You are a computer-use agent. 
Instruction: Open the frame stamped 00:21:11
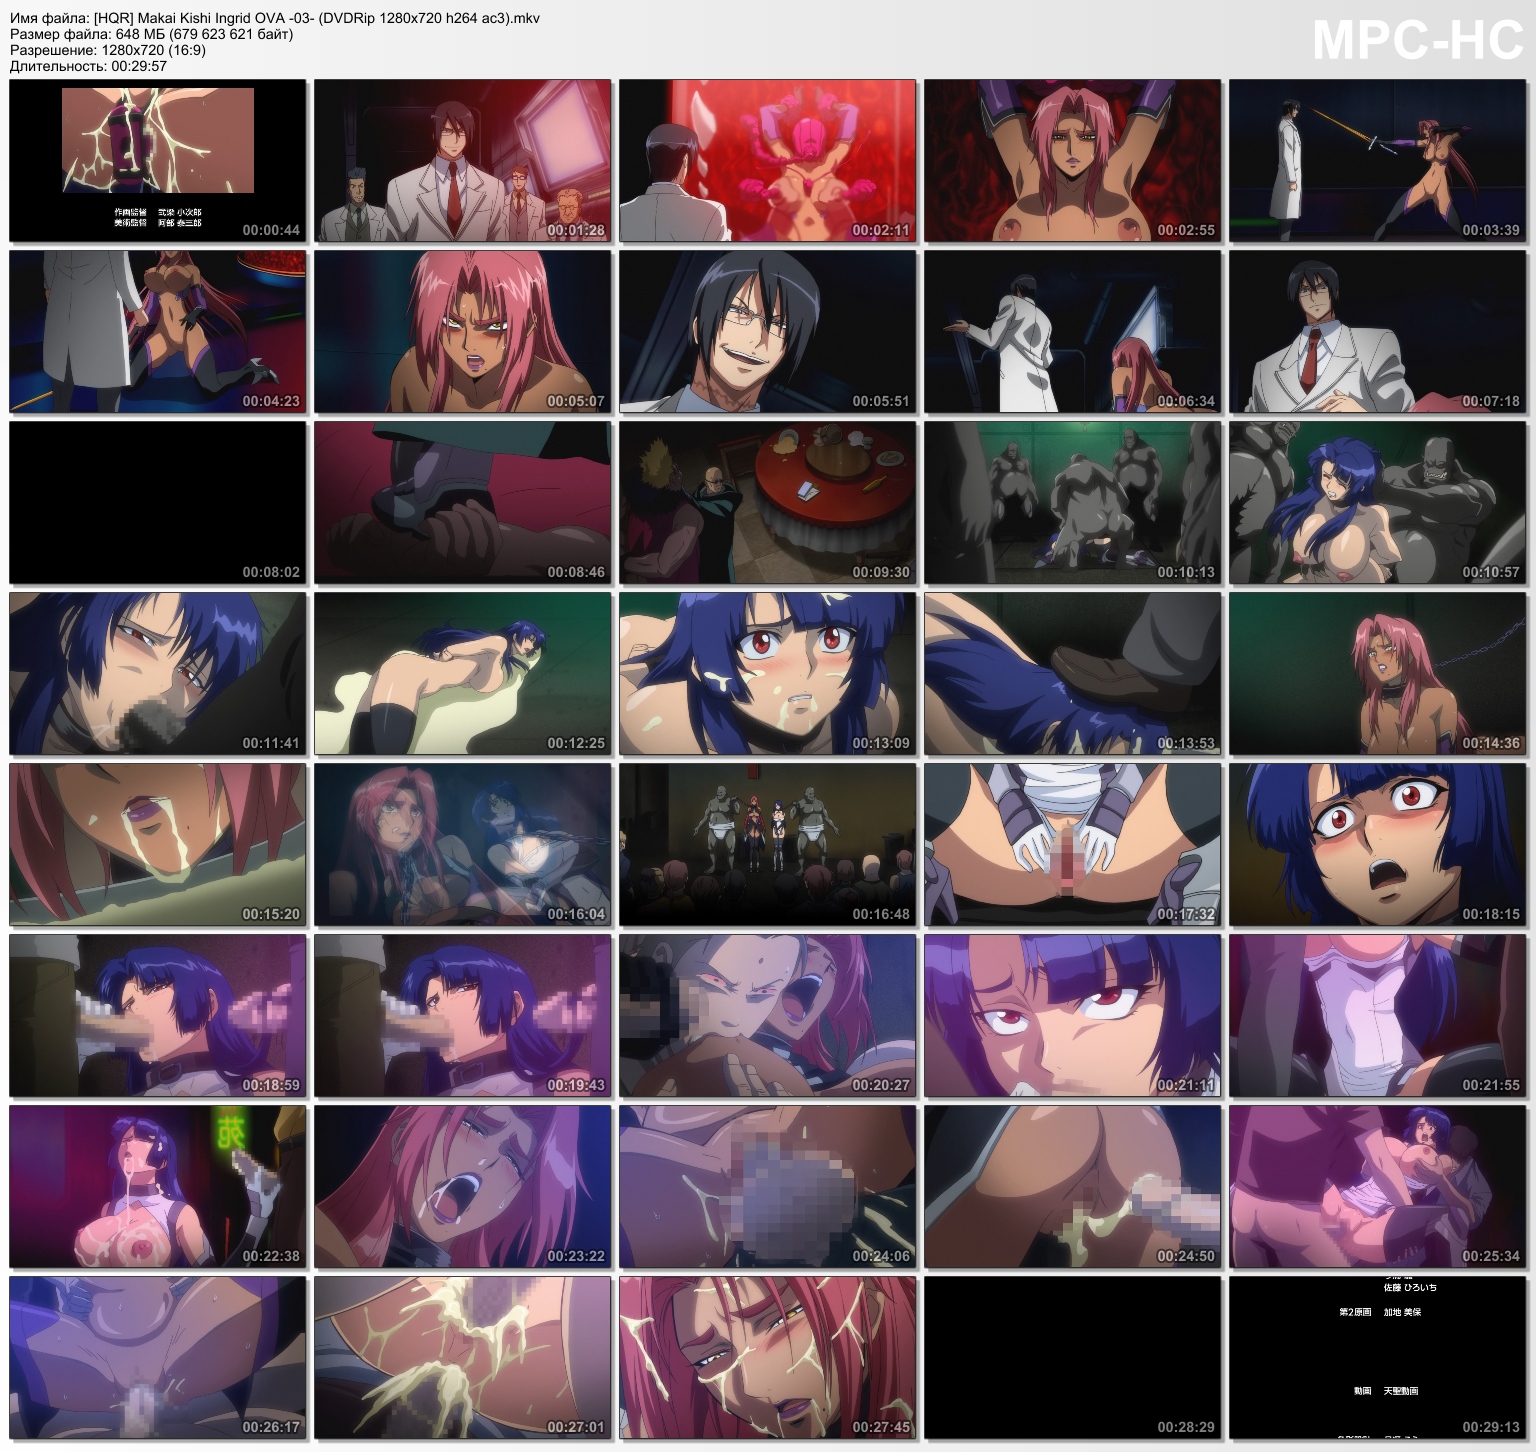coord(1073,1016)
